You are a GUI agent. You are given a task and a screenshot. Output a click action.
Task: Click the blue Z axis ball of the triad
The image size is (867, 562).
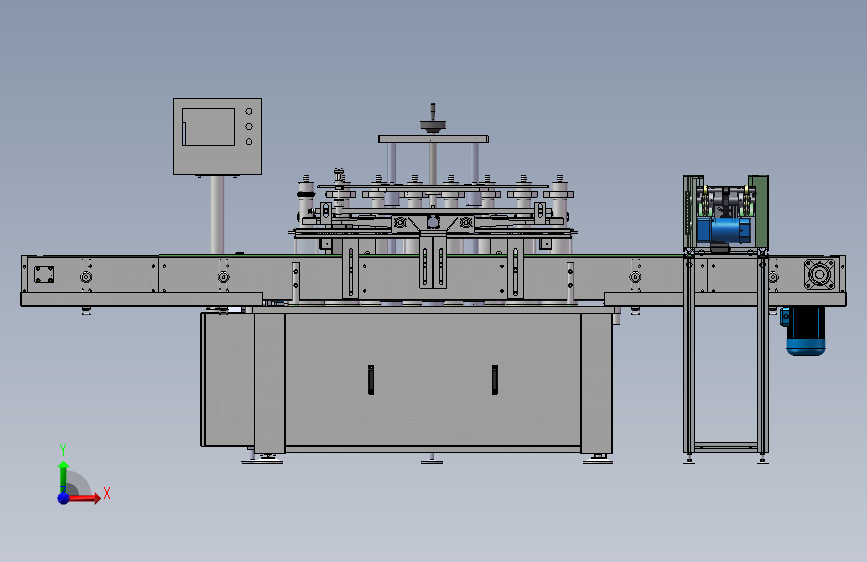(x=64, y=498)
